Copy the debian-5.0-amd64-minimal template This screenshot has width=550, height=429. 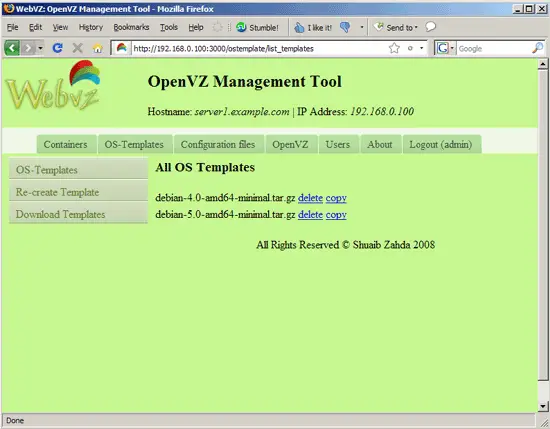(336, 215)
